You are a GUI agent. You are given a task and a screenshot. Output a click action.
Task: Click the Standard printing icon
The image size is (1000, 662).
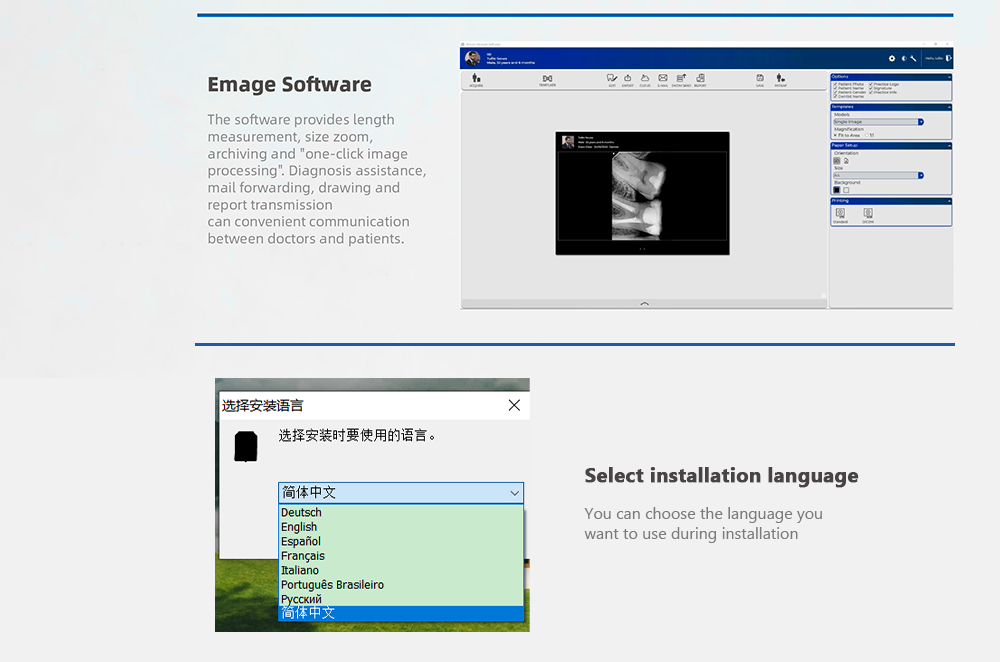[840, 214]
